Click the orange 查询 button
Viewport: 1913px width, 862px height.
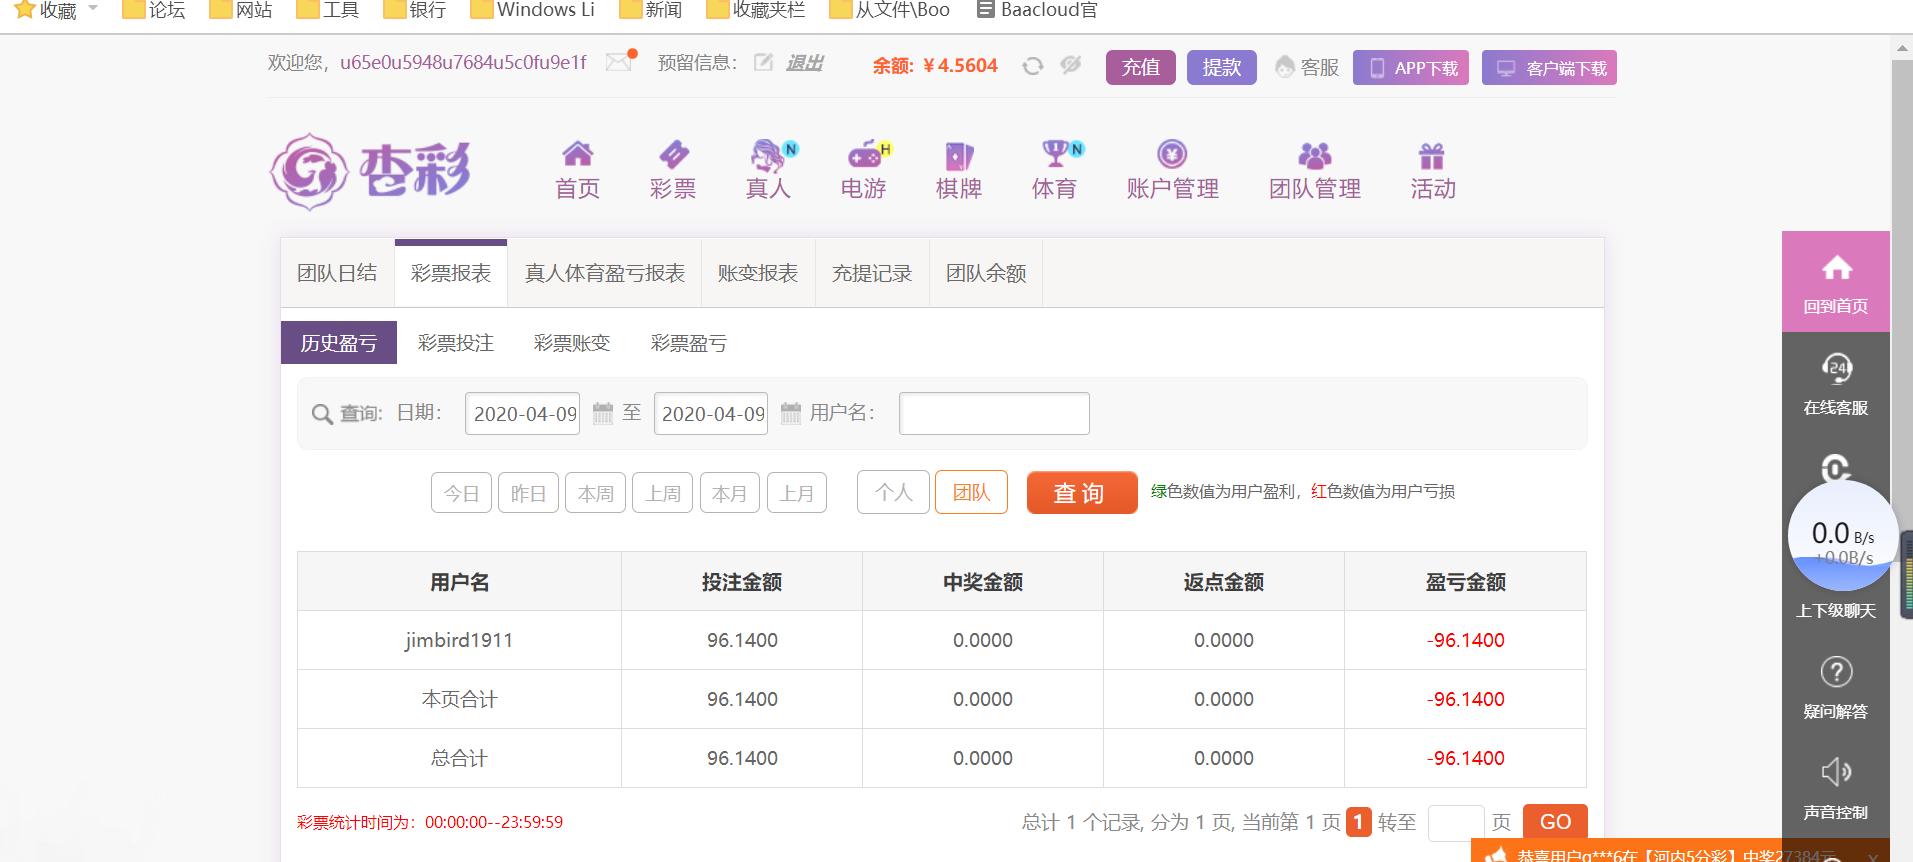[x=1082, y=493]
